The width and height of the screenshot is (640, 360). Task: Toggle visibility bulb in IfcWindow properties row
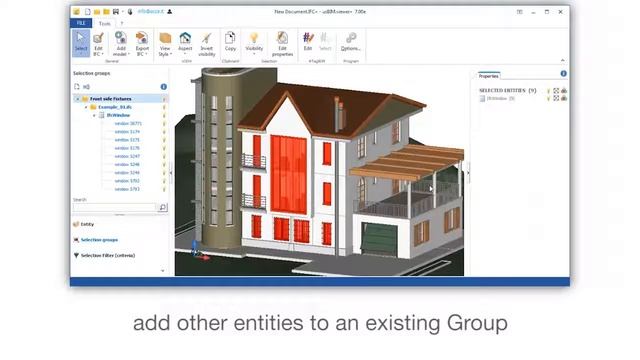tap(549, 98)
